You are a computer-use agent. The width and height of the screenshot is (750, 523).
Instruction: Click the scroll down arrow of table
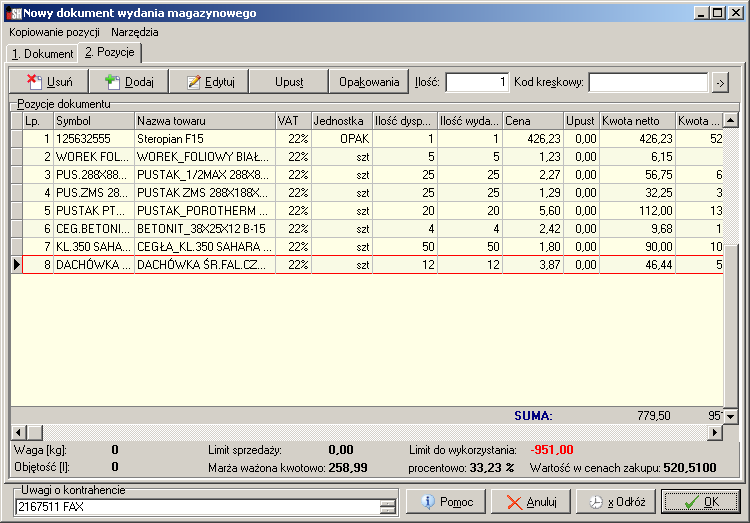coord(731,416)
